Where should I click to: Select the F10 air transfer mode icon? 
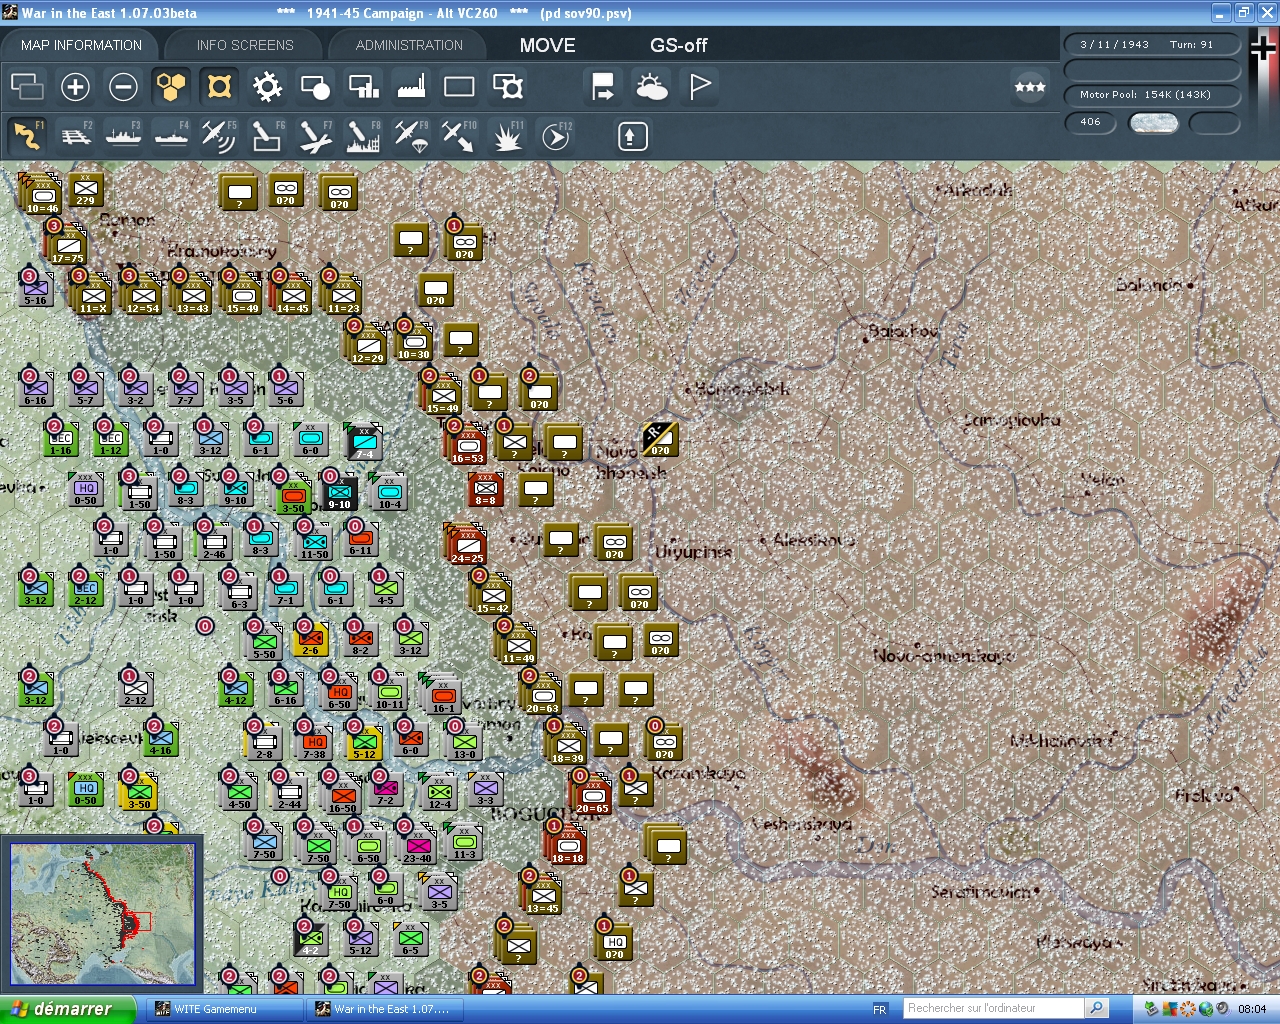[459, 136]
